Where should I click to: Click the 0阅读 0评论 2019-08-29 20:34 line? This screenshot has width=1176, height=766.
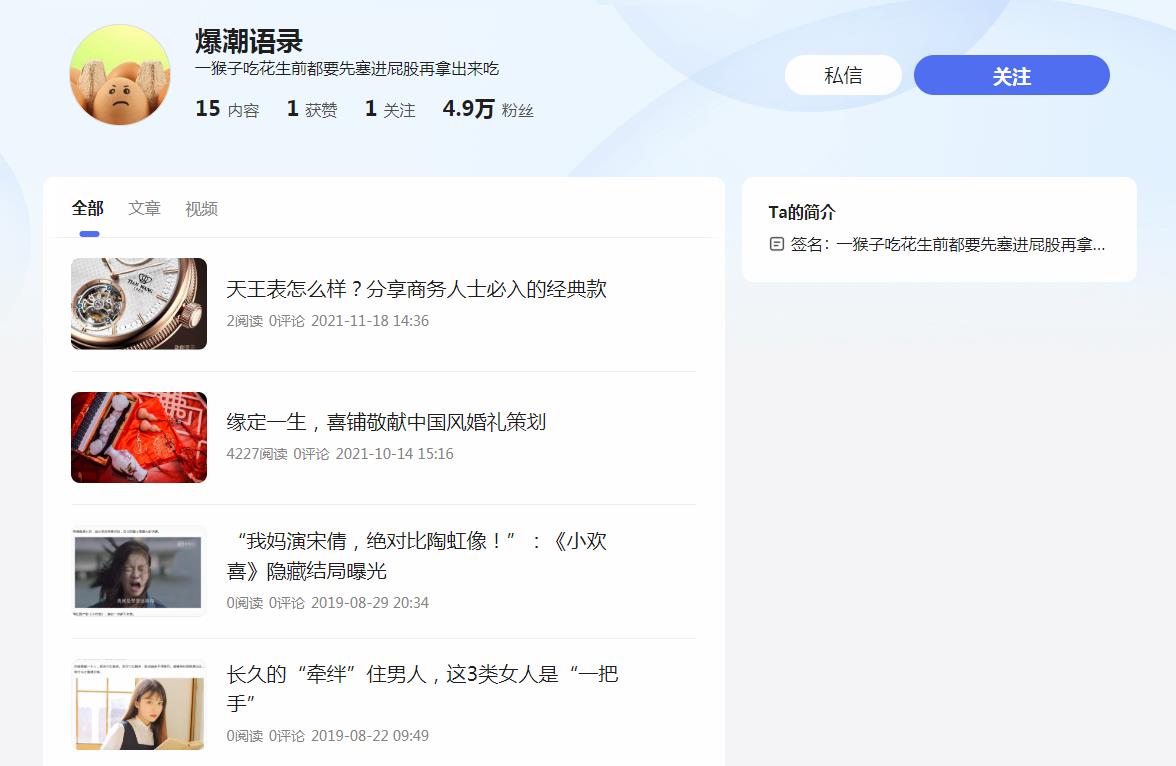pyautogui.click(x=328, y=603)
